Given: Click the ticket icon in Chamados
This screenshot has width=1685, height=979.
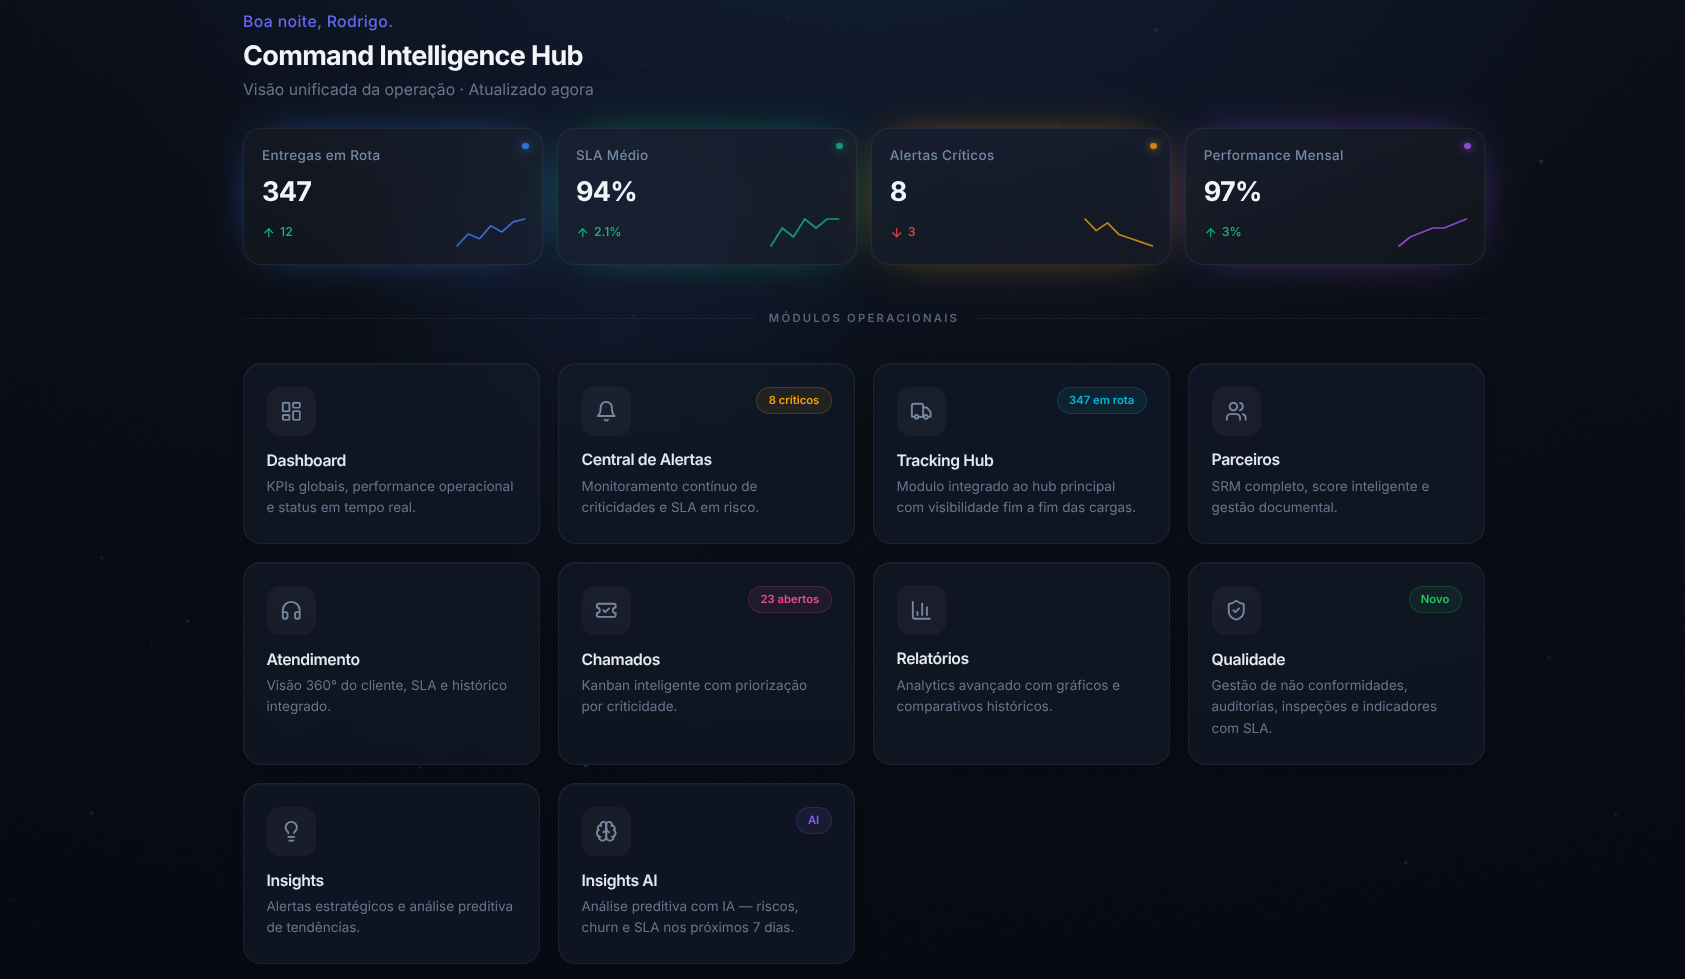Looking at the screenshot, I should [606, 610].
